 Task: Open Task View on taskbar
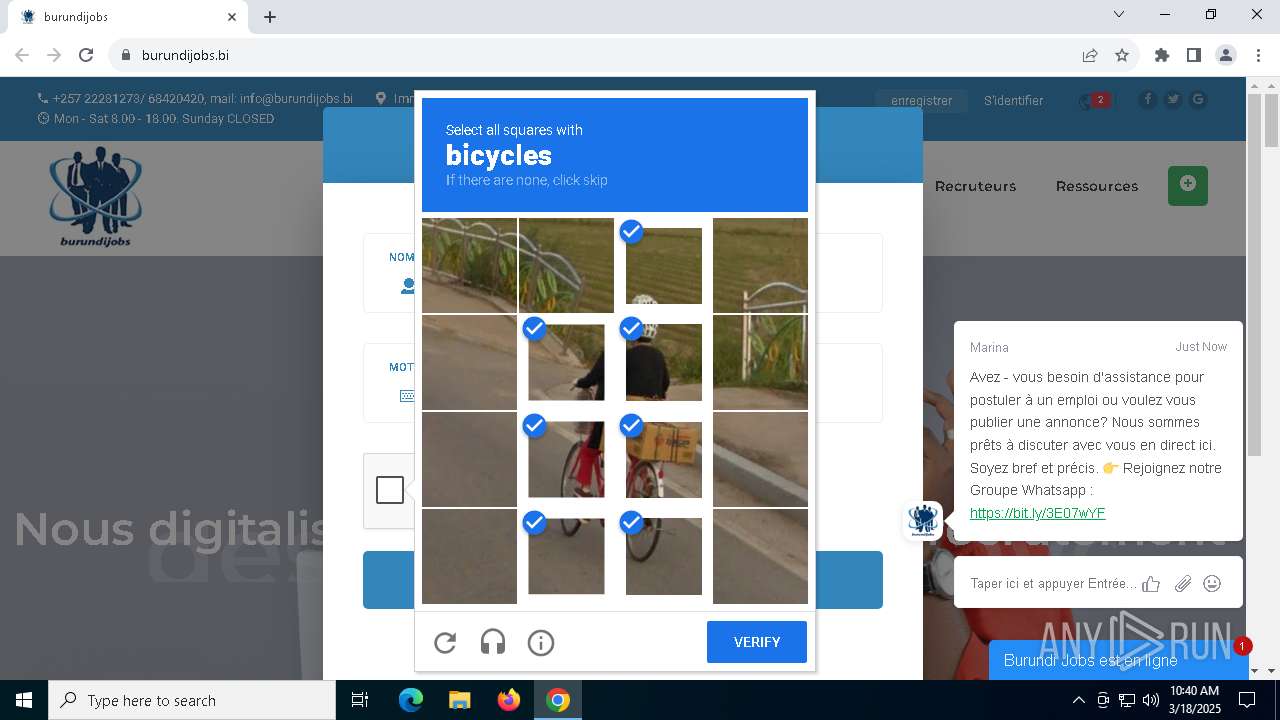tap(360, 700)
